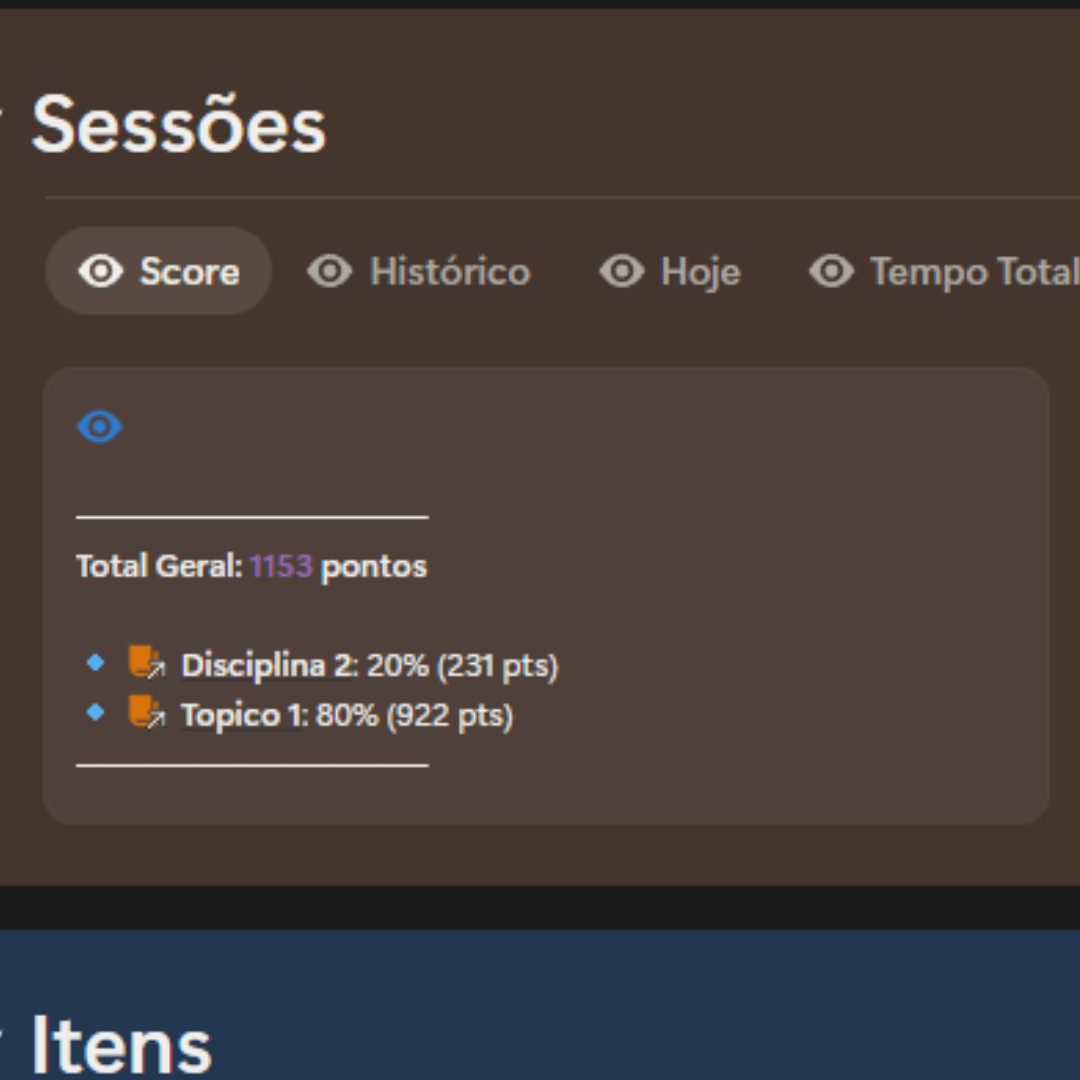This screenshot has width=1080, height=1080.
Task: Toggle the blue eye icon in the score card
Action: 100,427
